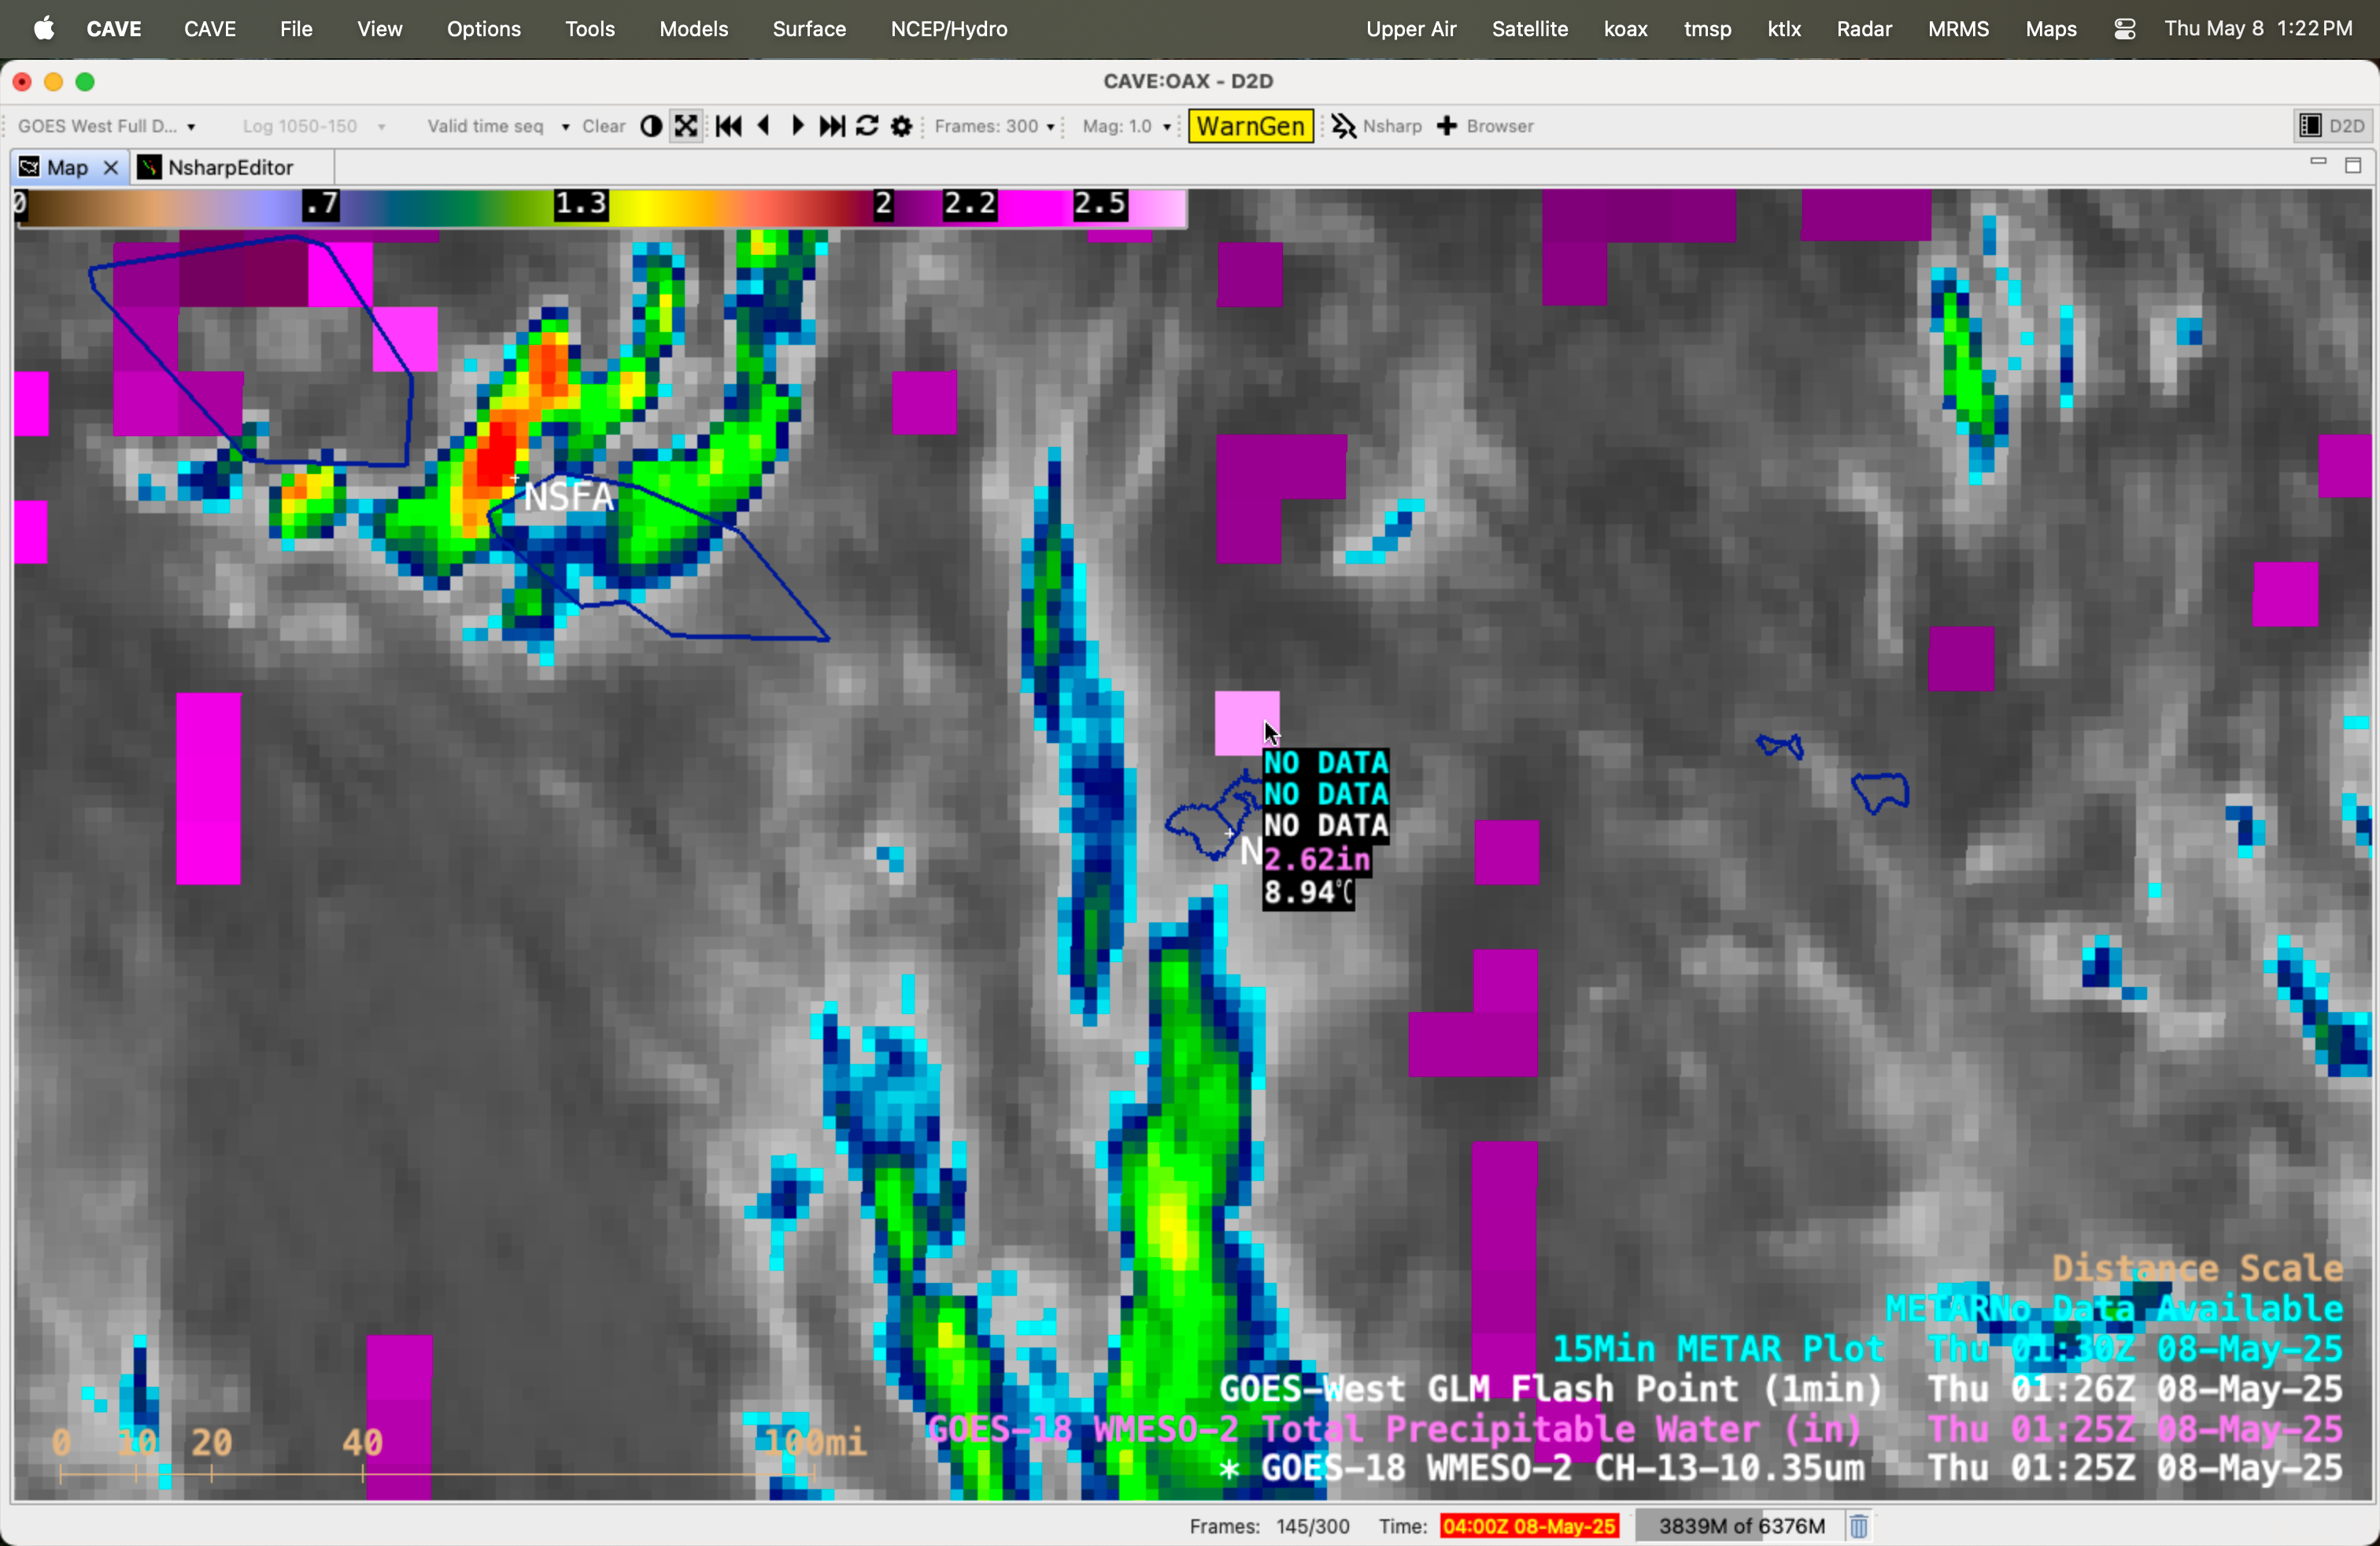Open loop properties gear
The width and height of the screenshot is (2380, 1546).
pos(901,126)
